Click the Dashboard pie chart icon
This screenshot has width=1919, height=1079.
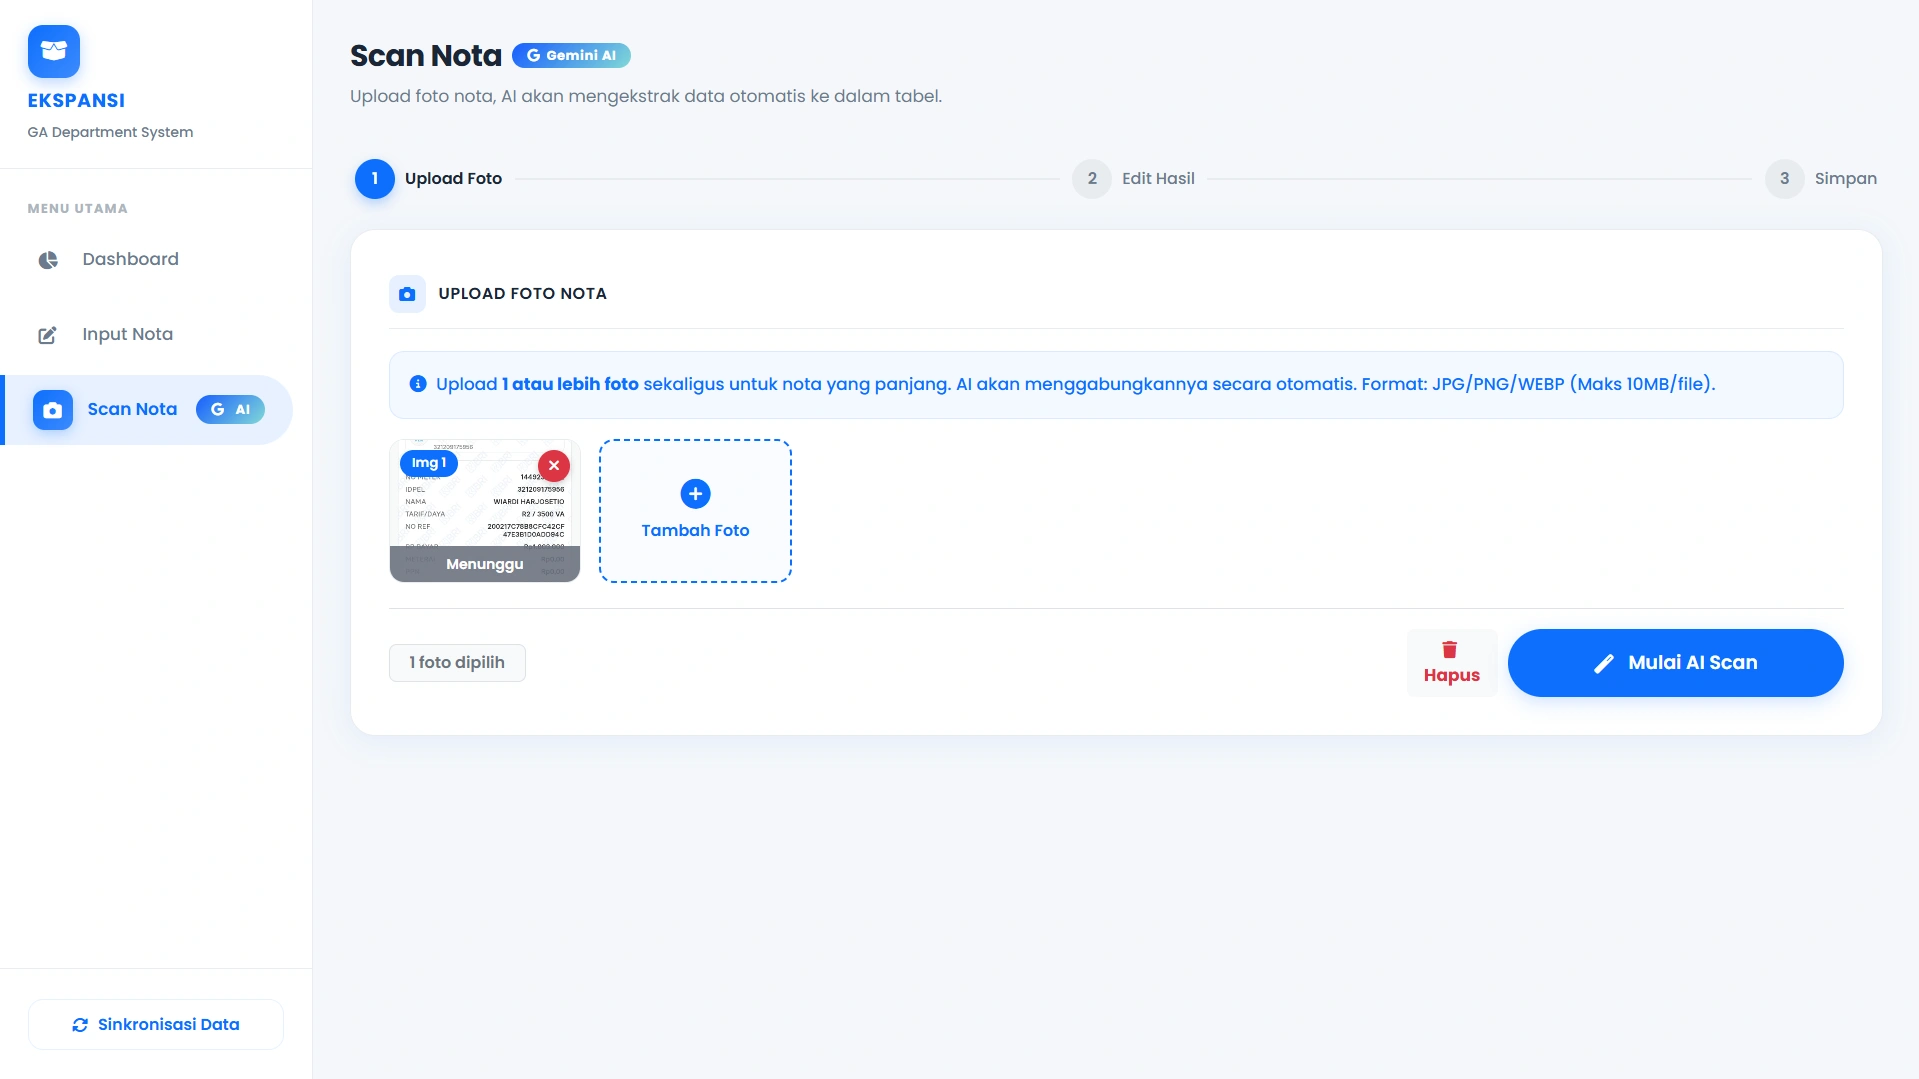[48, 260]
